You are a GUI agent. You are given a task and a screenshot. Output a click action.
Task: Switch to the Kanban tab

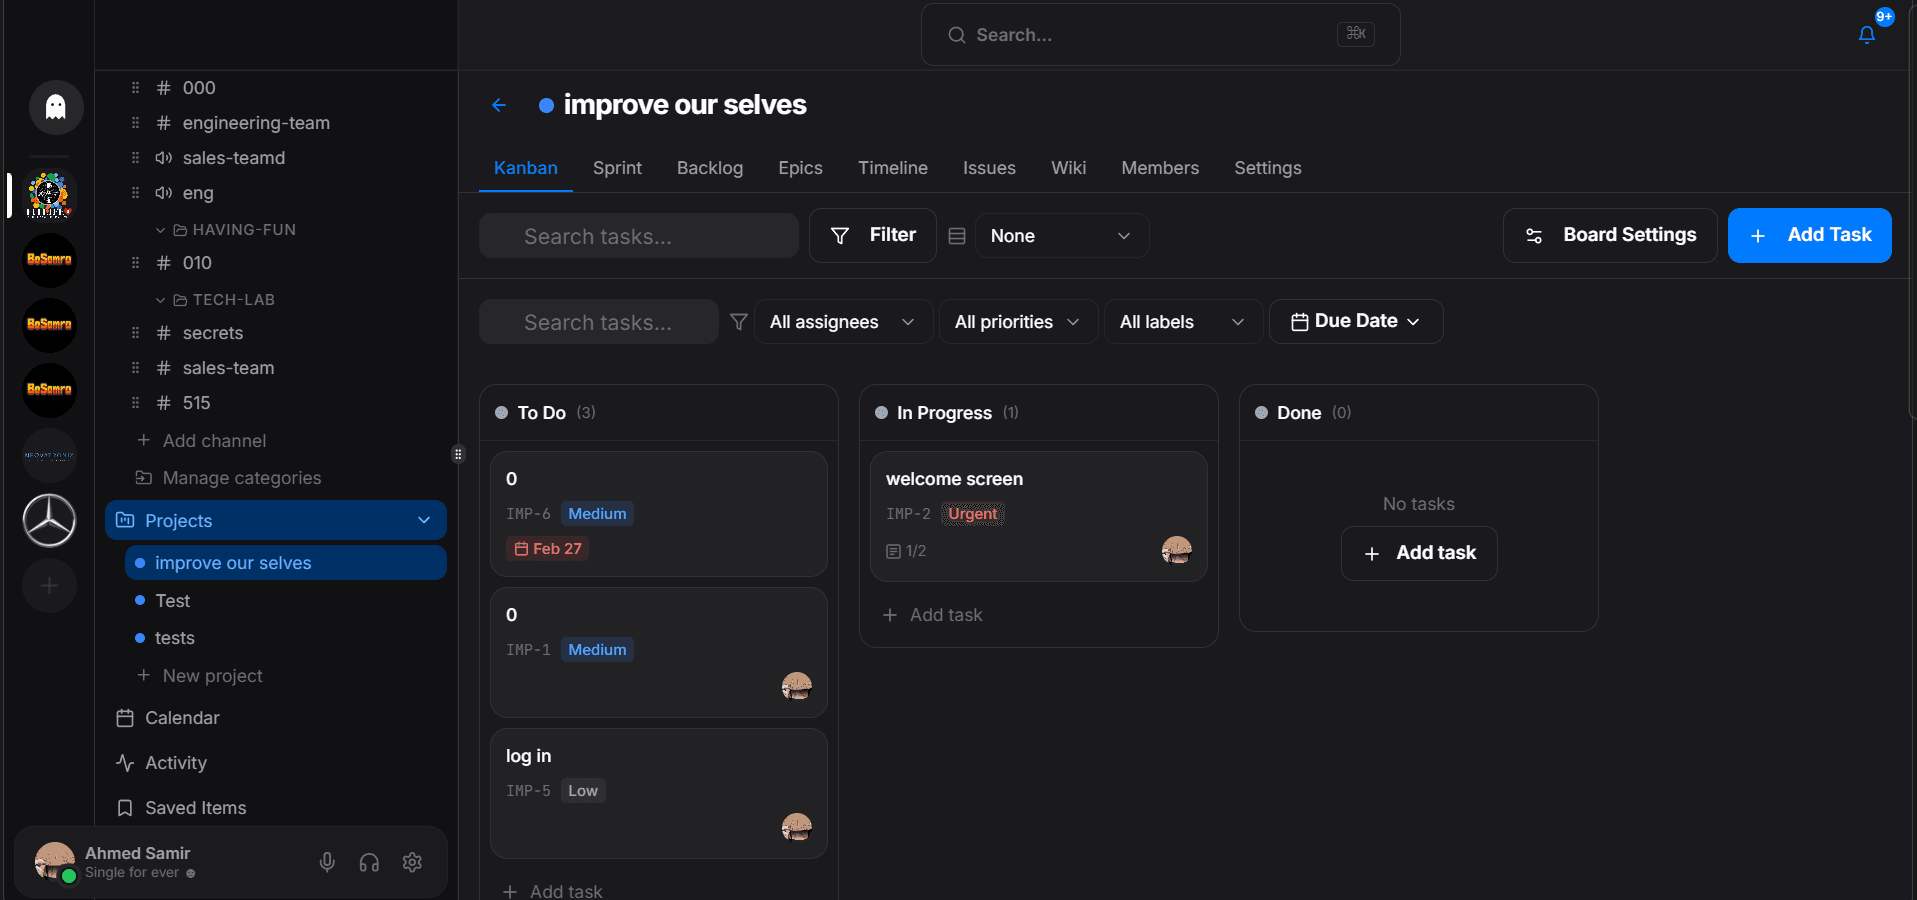click(x=526, y=168)
